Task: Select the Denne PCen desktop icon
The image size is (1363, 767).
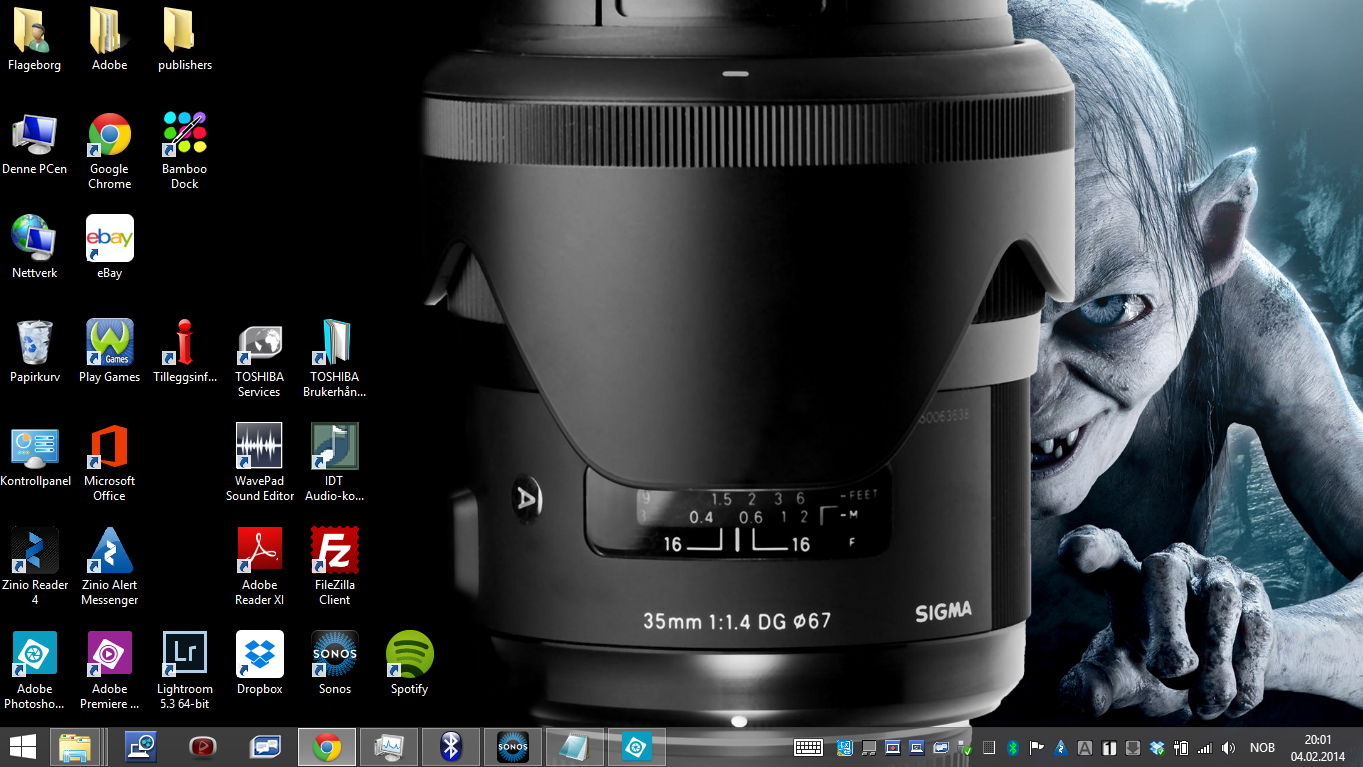Action: click(x=34, y=144)
